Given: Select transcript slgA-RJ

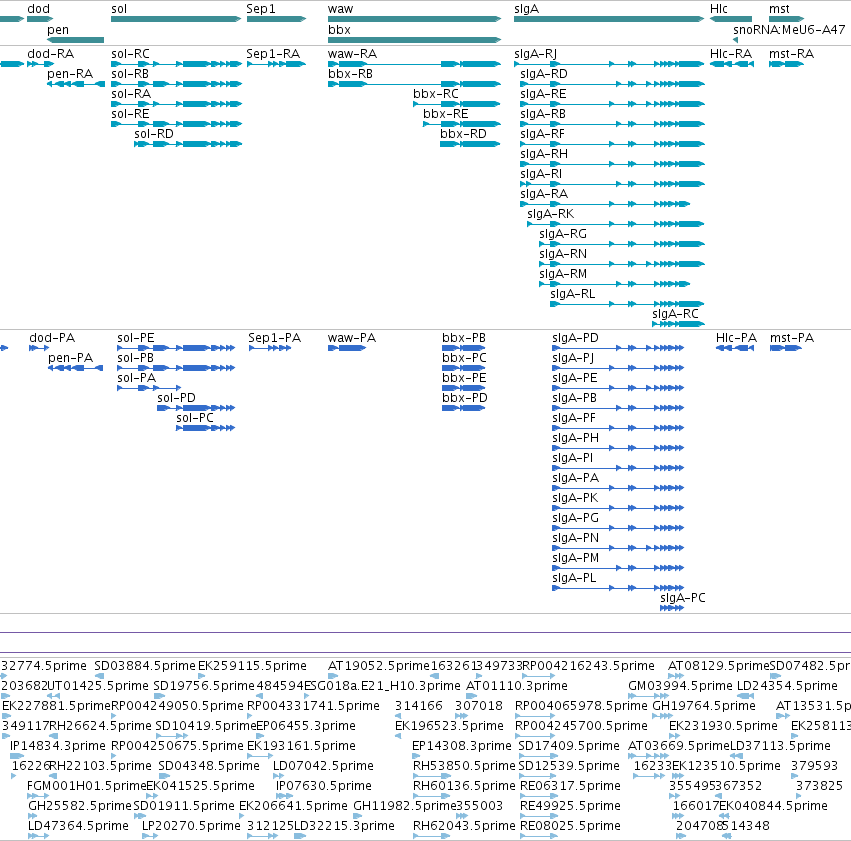Looking at the screenshot, I should [x=536, y=54].
